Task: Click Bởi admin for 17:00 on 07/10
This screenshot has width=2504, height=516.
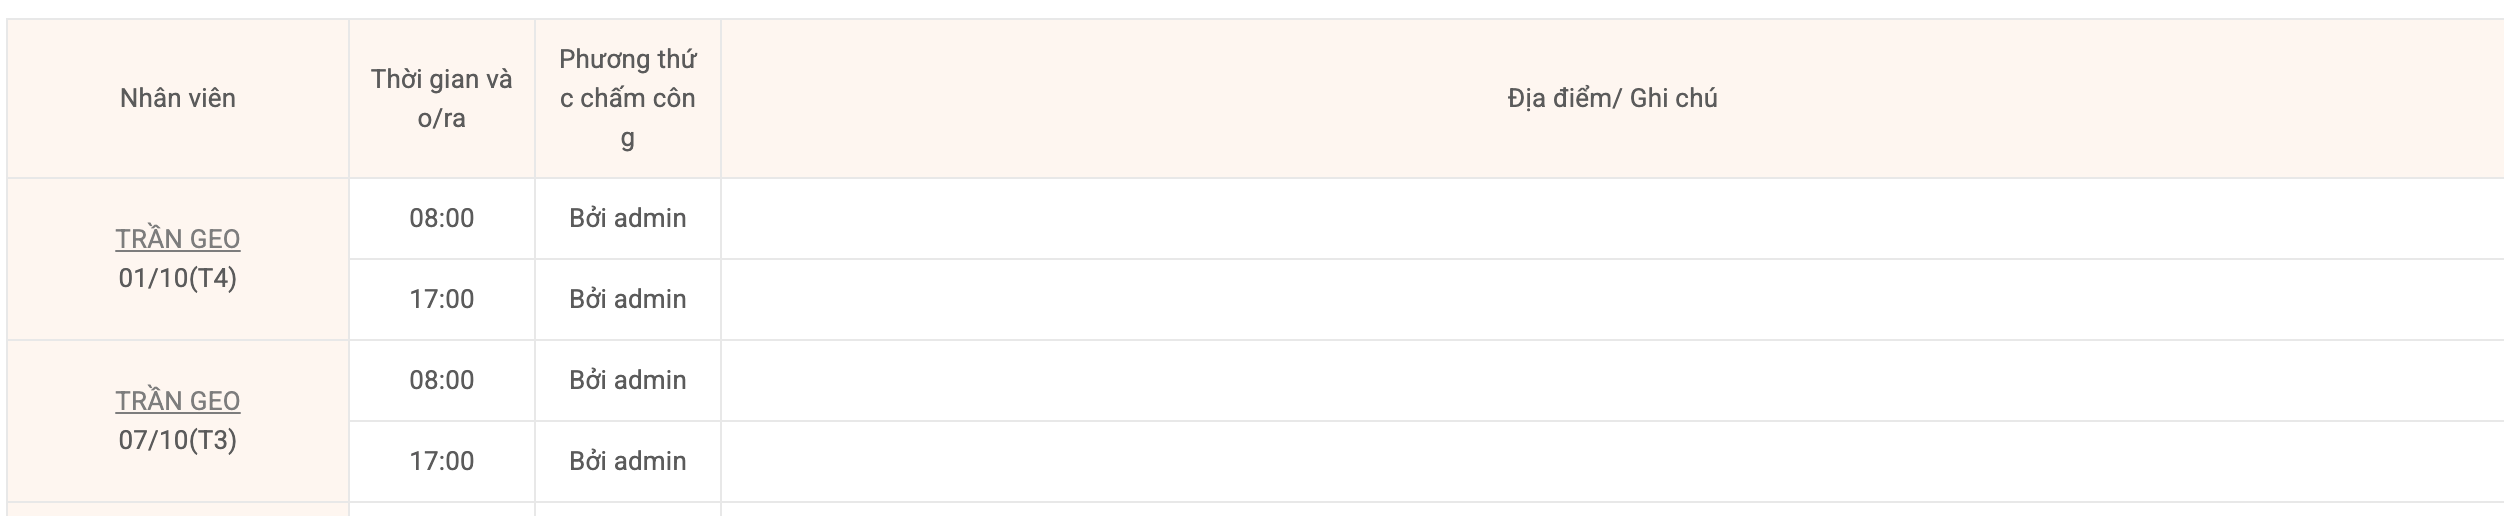Action: click(627, 461)
